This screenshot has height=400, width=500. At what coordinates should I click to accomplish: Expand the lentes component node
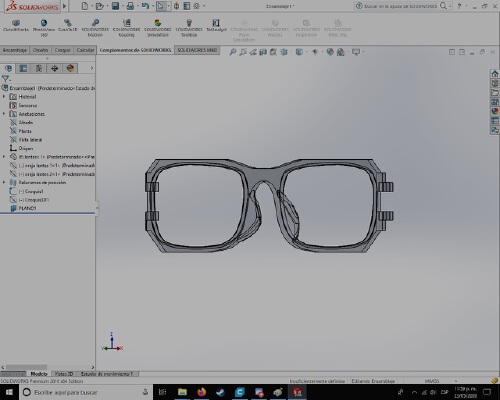coord(4,156)
